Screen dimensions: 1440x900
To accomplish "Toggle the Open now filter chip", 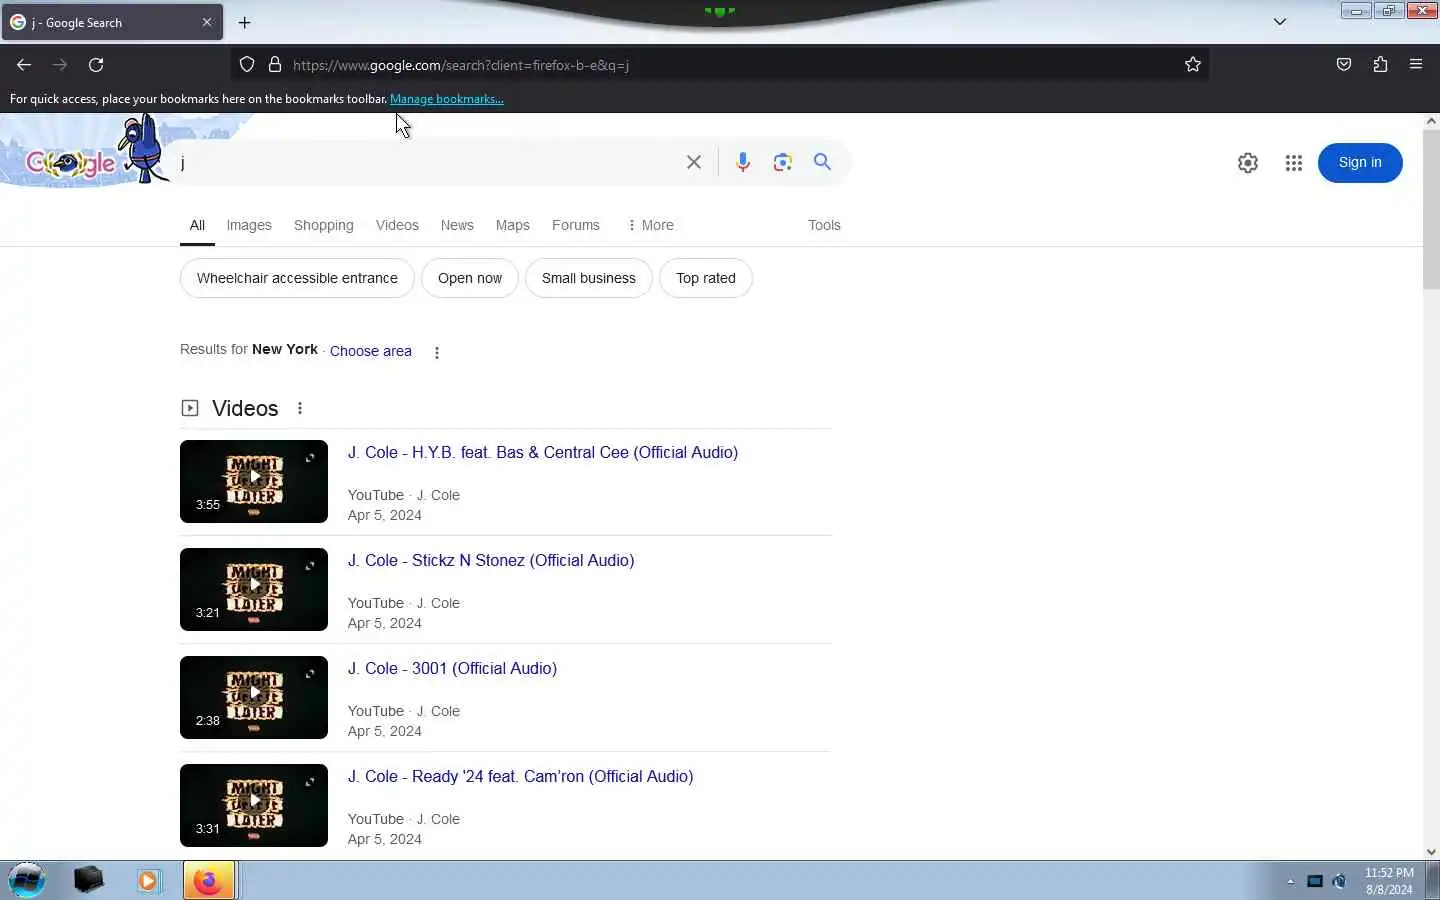I will [470, 278].
